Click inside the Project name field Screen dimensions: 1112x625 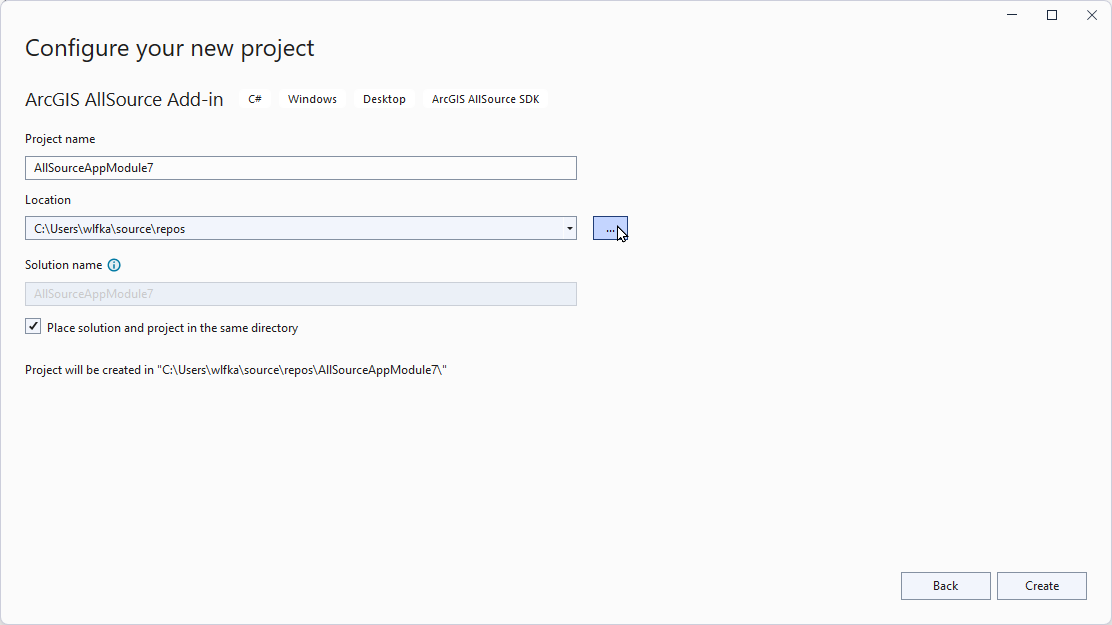point(300,167)
